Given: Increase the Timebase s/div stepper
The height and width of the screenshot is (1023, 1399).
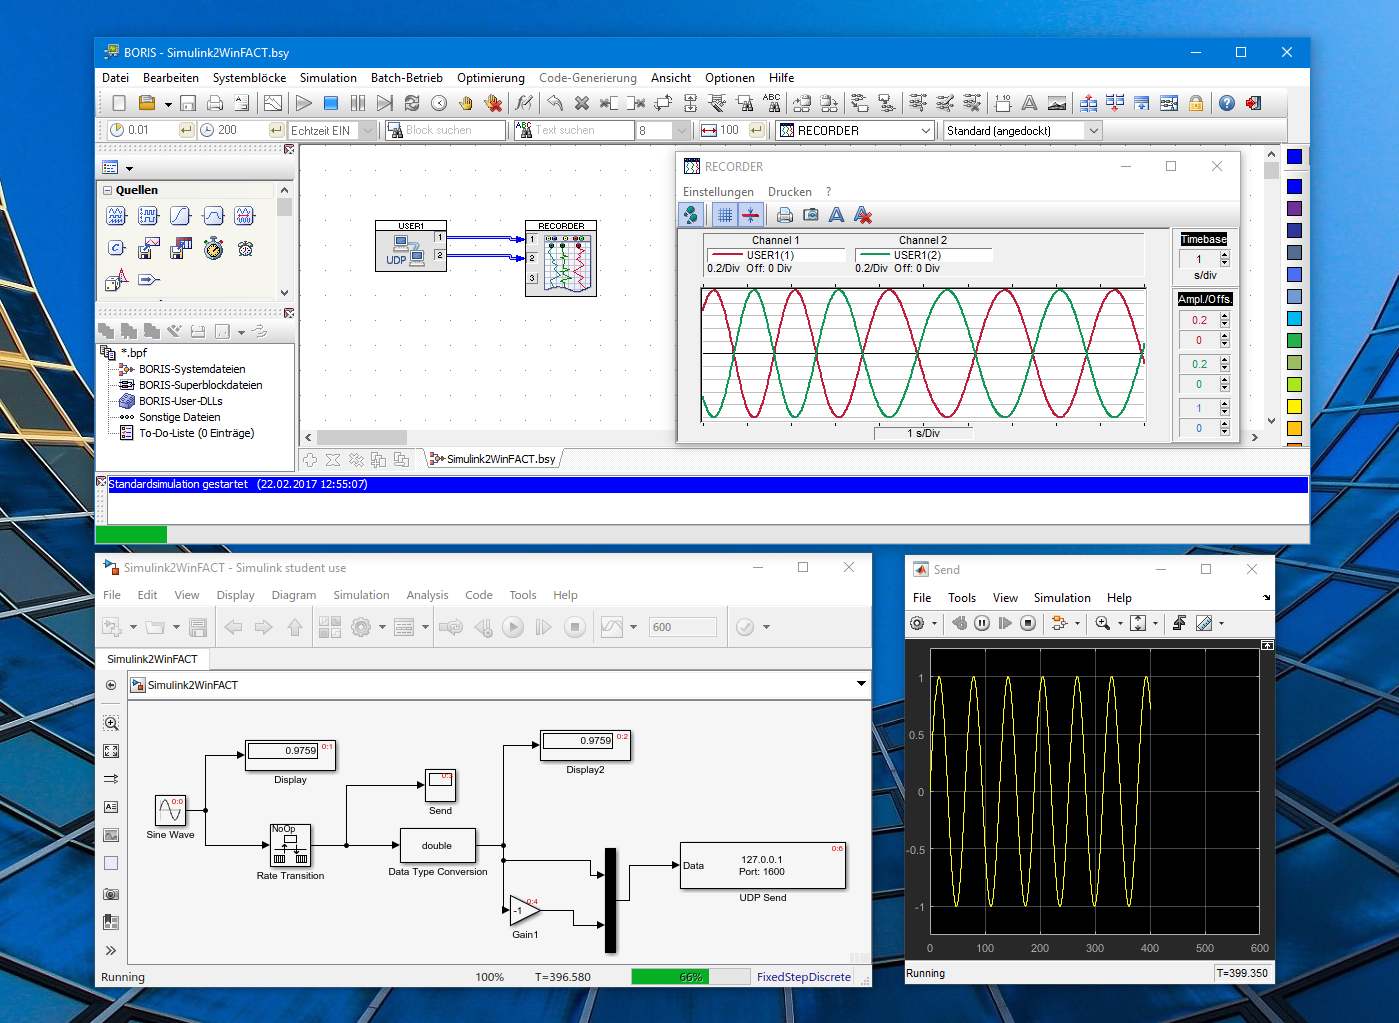Looking at the screenshot, I should click(x=1224, y=255).
